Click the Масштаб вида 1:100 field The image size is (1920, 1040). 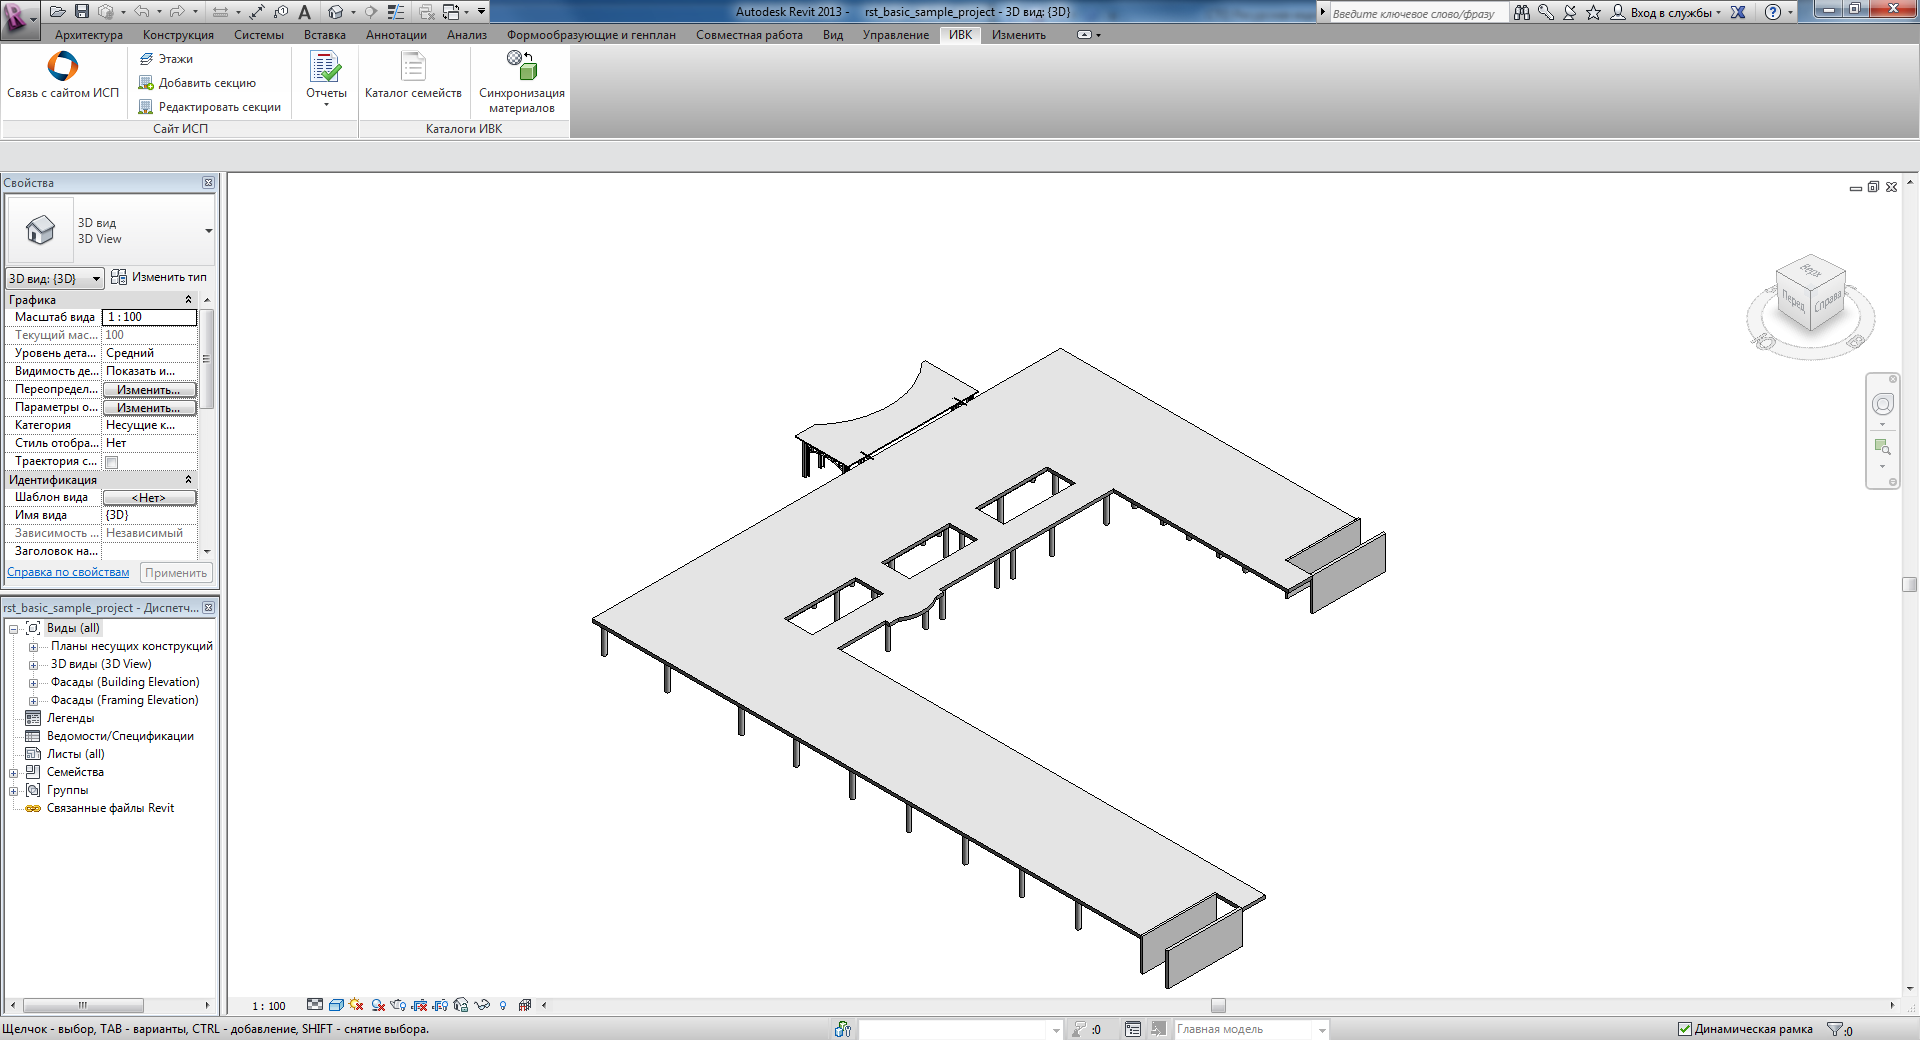point(149,317)
